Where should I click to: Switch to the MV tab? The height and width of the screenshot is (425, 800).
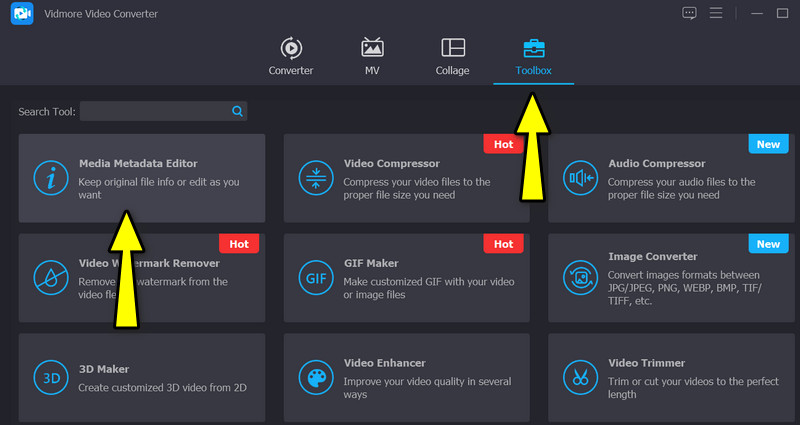pyautogui.click(x=372, y=57)
